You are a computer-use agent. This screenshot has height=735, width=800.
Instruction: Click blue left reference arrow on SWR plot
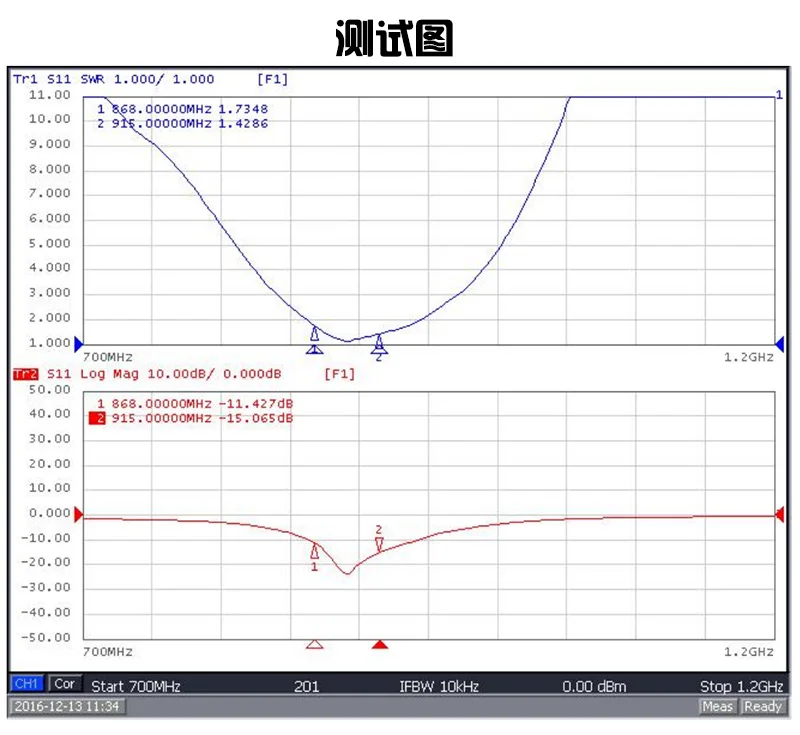(79, 343)
